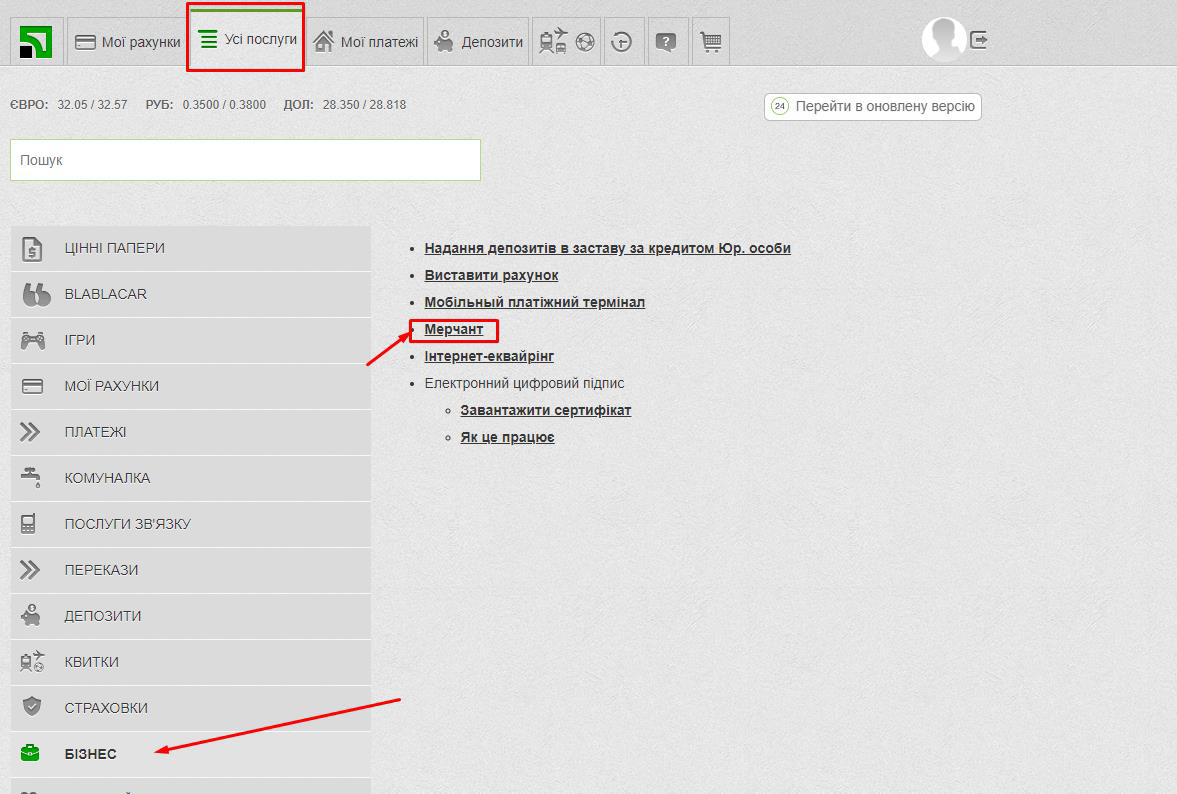Click the history clock icon in toolbar
Viewport: 1177px width, 794px height.
[622, 42]
